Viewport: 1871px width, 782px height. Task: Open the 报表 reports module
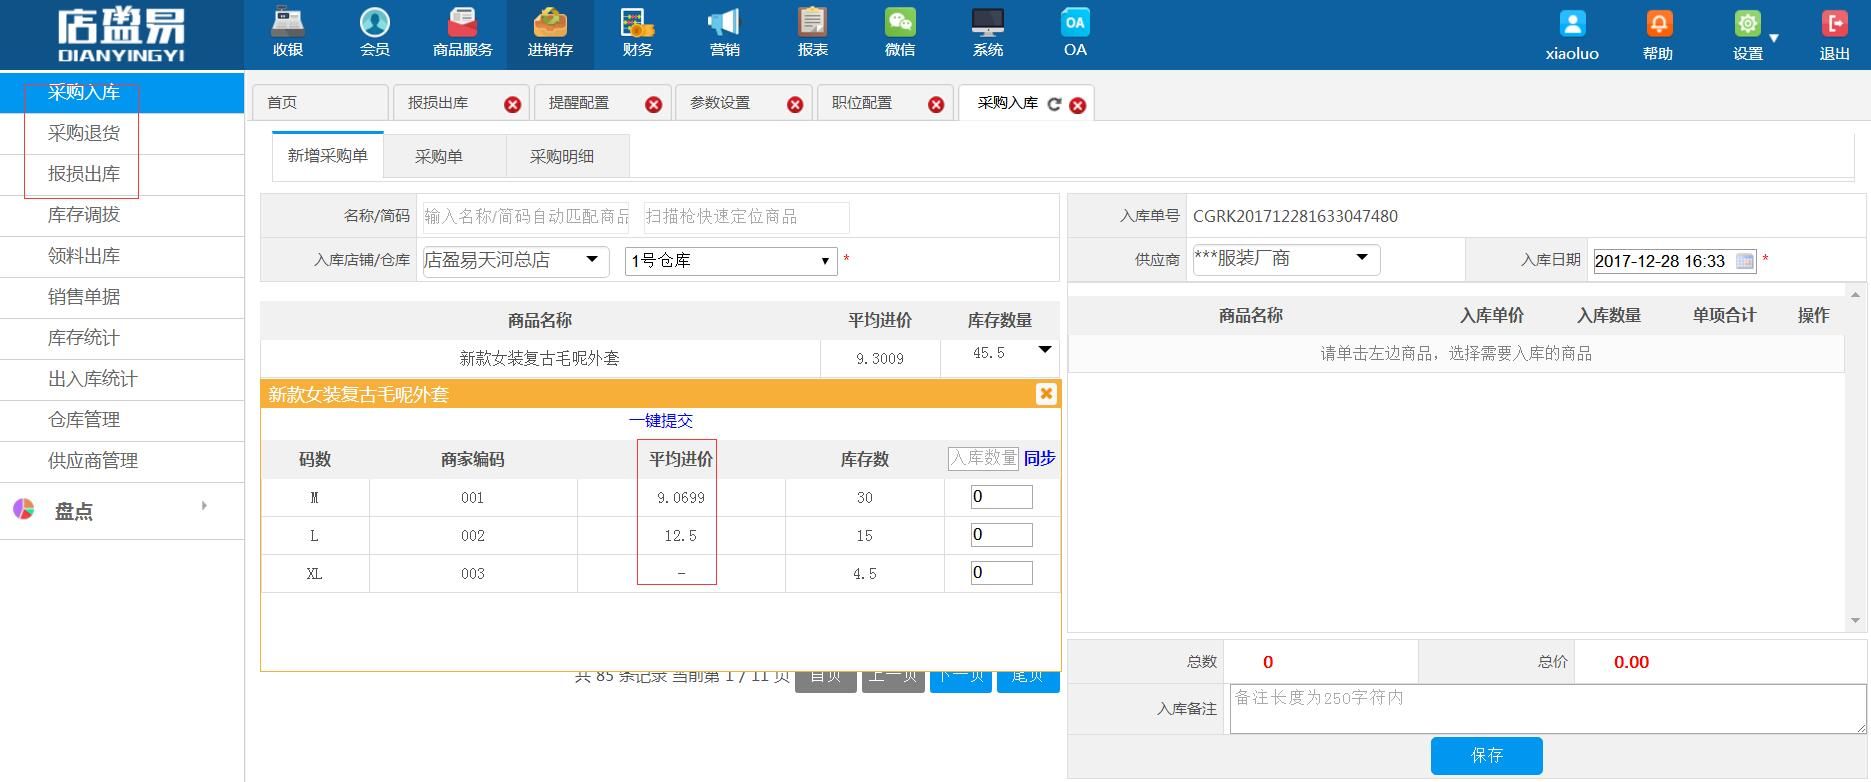coord(812,33)
